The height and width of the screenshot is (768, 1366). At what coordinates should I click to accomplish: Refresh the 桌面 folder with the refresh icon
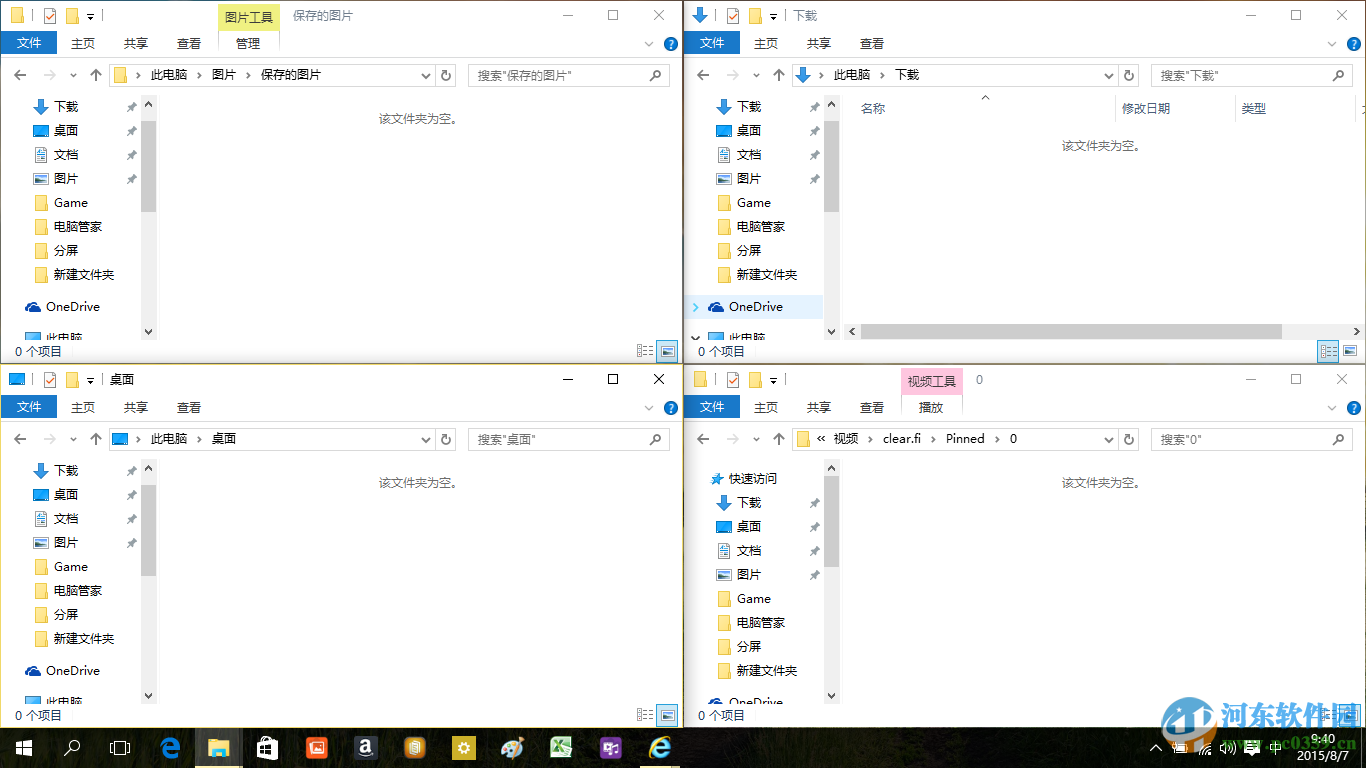tap(446, 438)
